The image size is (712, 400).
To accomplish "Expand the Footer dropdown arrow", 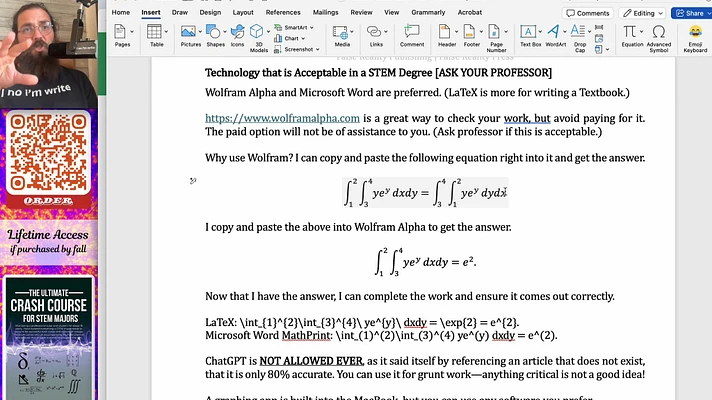I will (481, 32).
